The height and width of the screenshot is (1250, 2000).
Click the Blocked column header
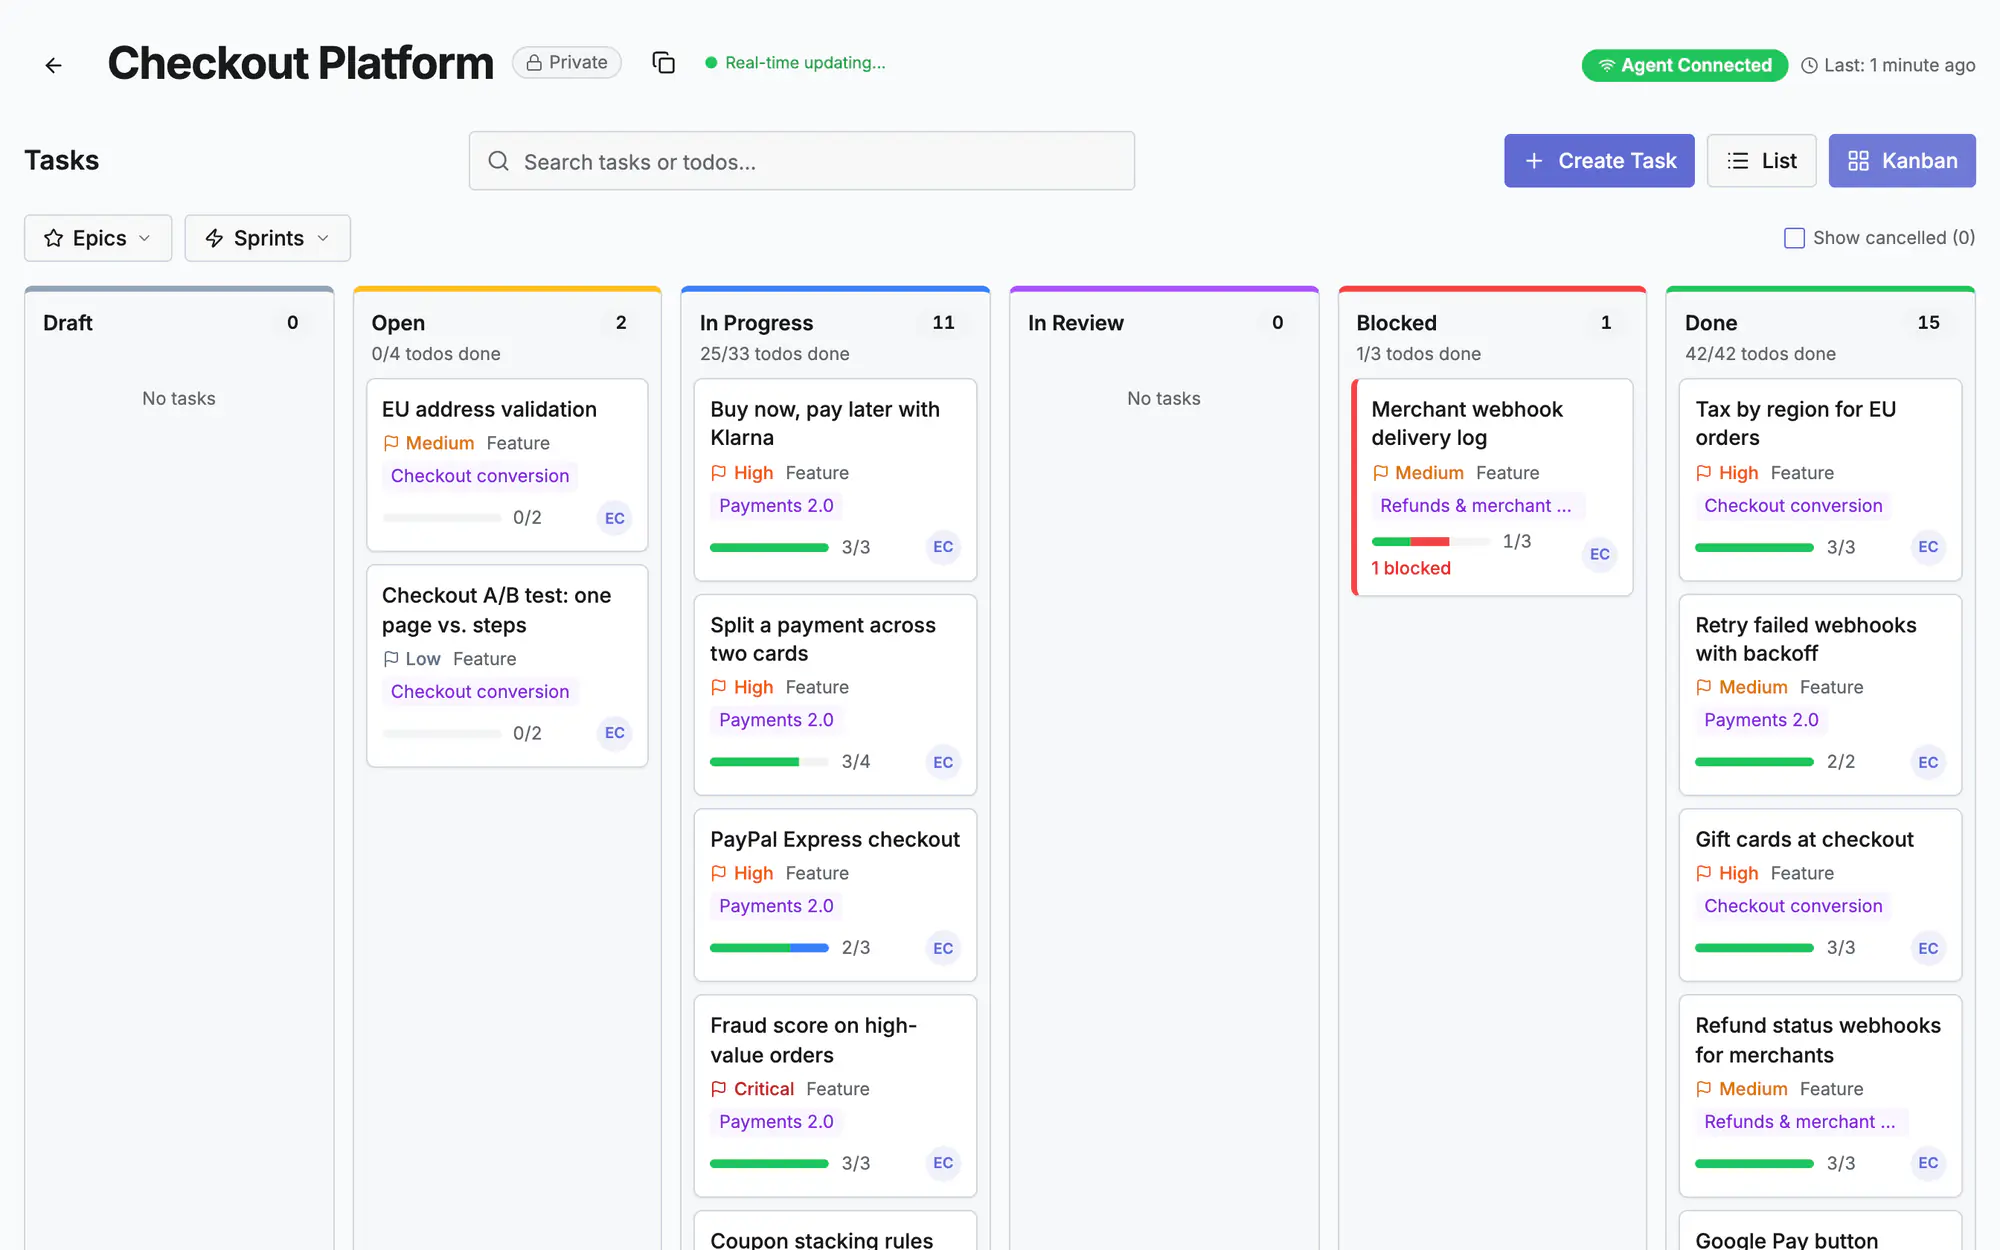pos(1396,323)
